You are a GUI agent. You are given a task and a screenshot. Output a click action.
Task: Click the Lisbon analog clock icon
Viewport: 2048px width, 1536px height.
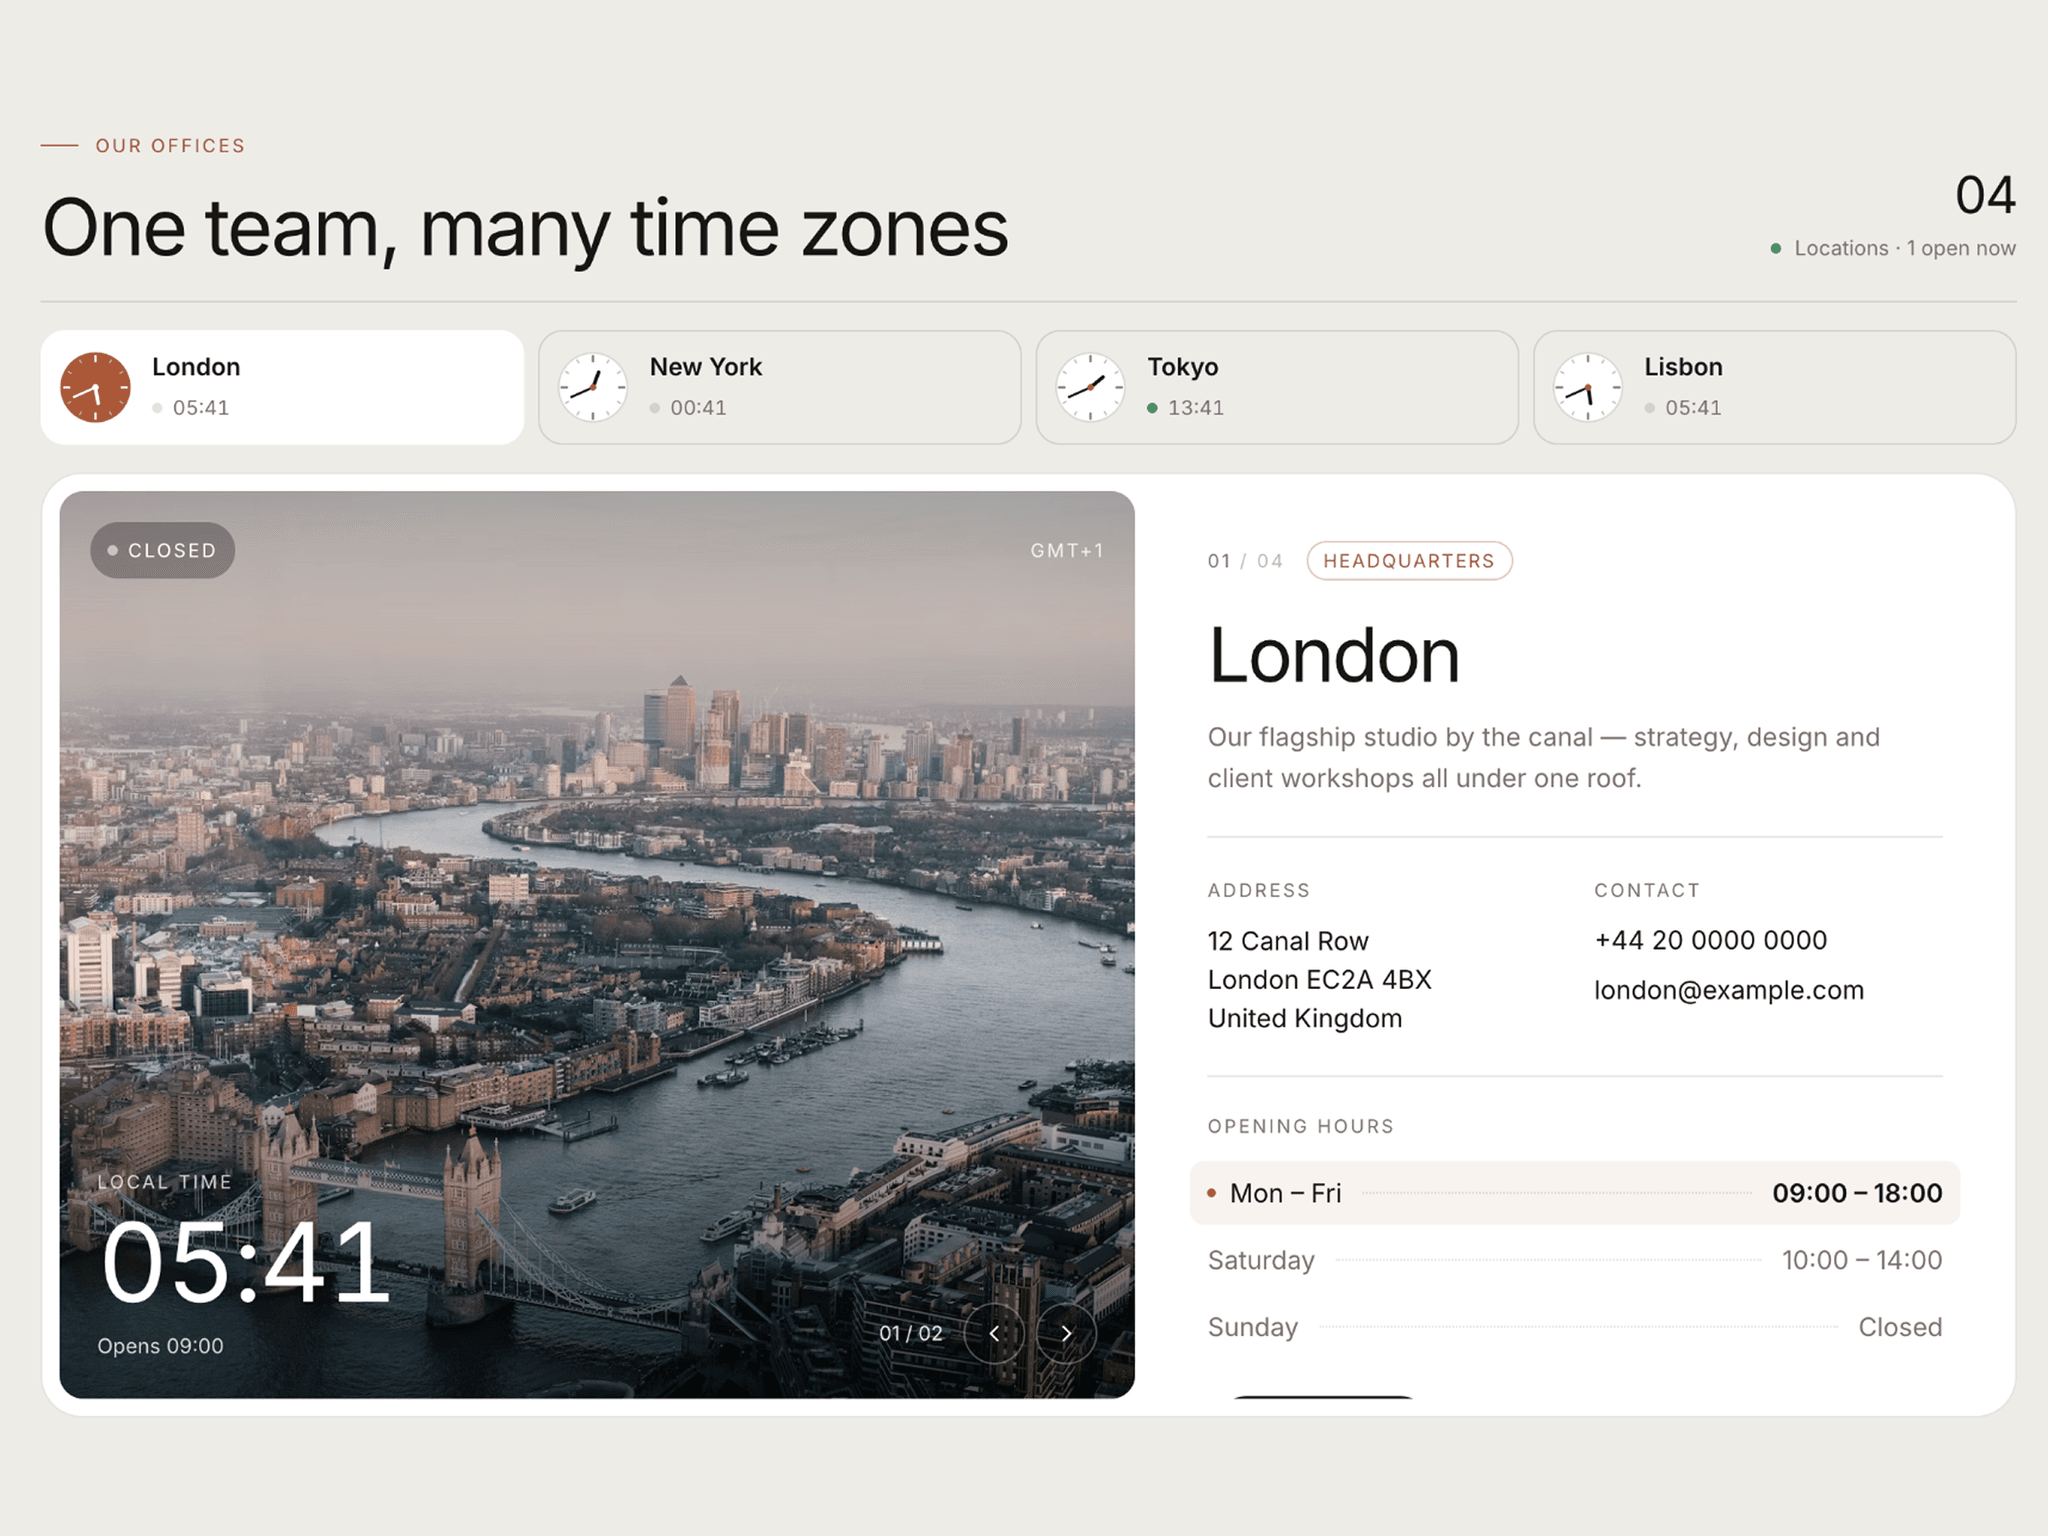pos(1588,387)
